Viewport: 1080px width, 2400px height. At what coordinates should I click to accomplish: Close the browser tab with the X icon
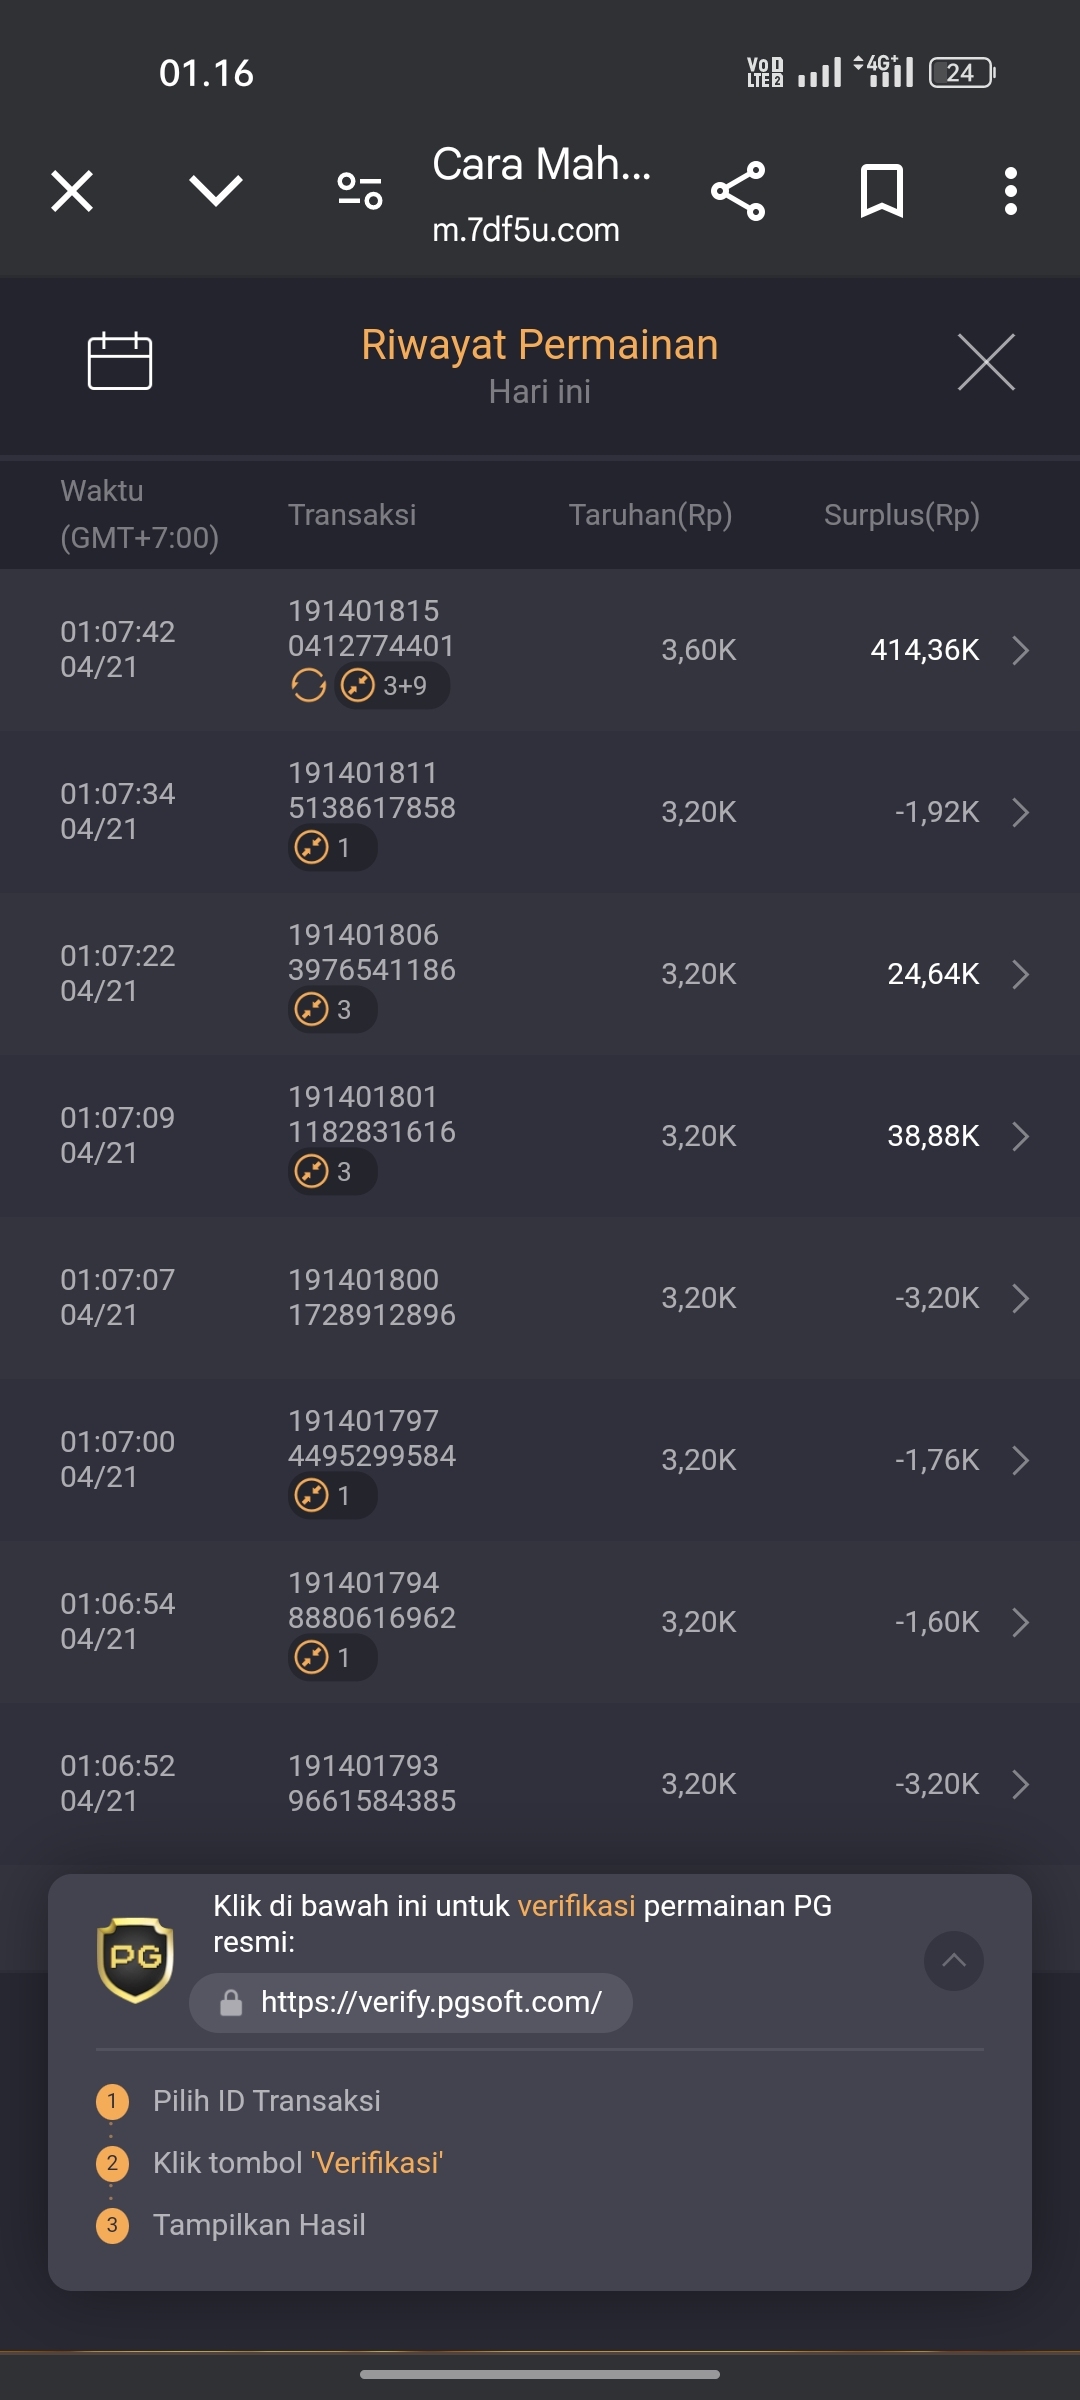(x=72, y=190)
